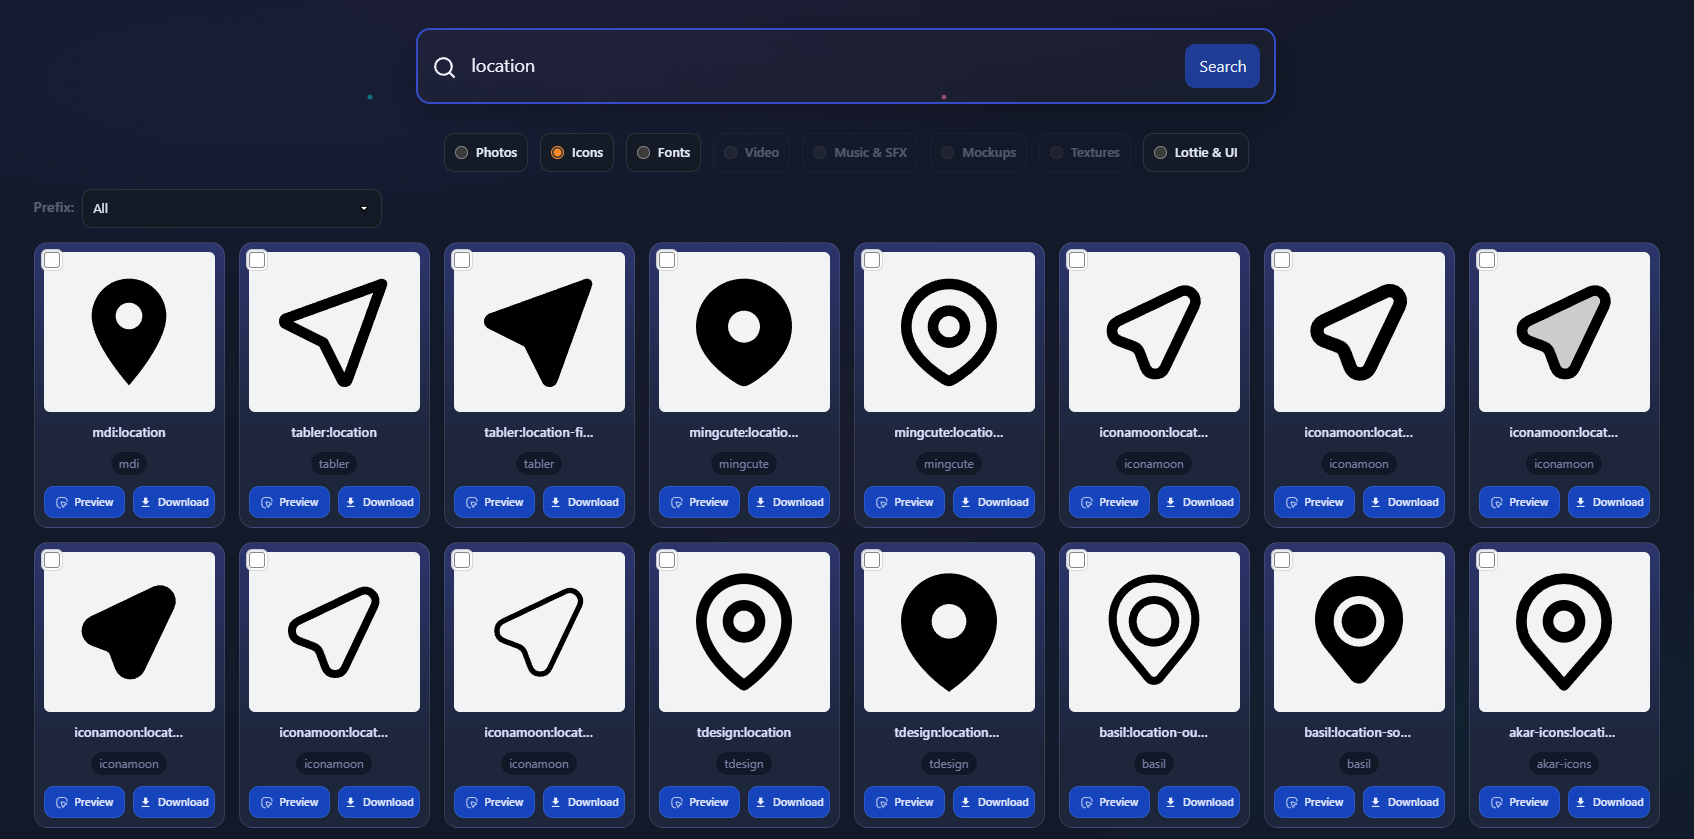Image resolution: width=1694 pixels, height=839 pixels.
Task: Select the Textures category
Action: click(x=1085, y=153)
